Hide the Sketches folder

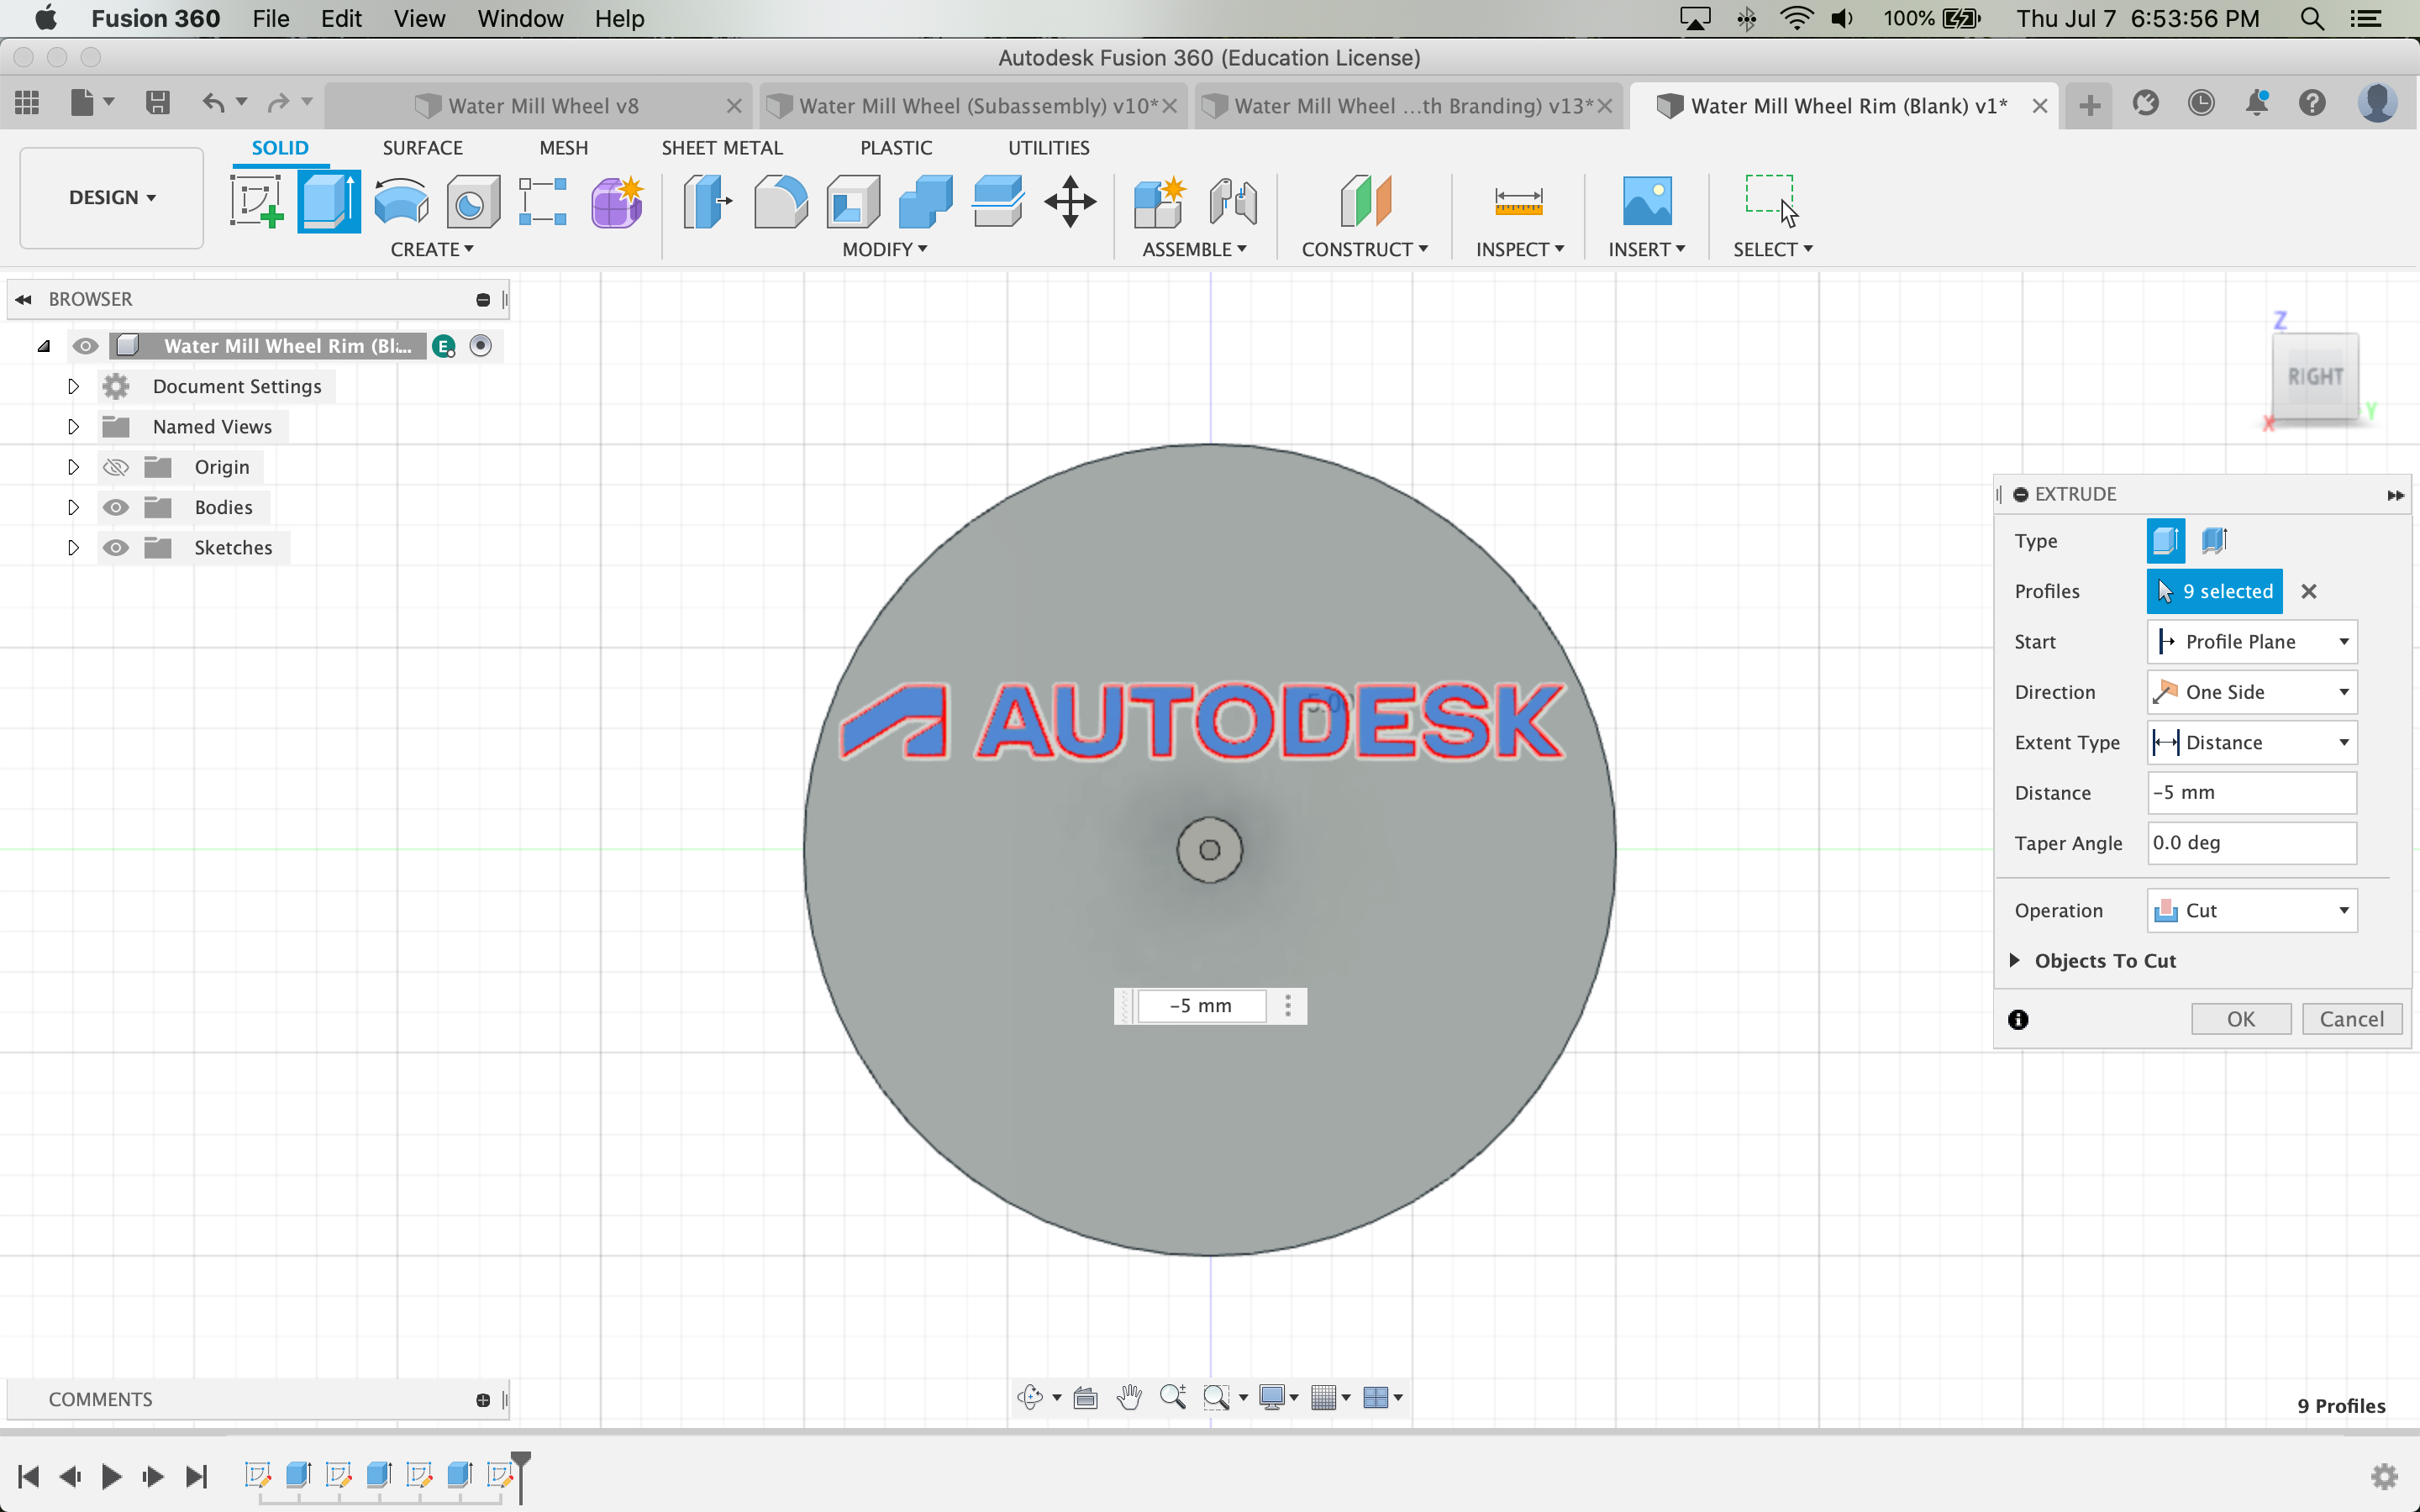[x=116, y=547]
